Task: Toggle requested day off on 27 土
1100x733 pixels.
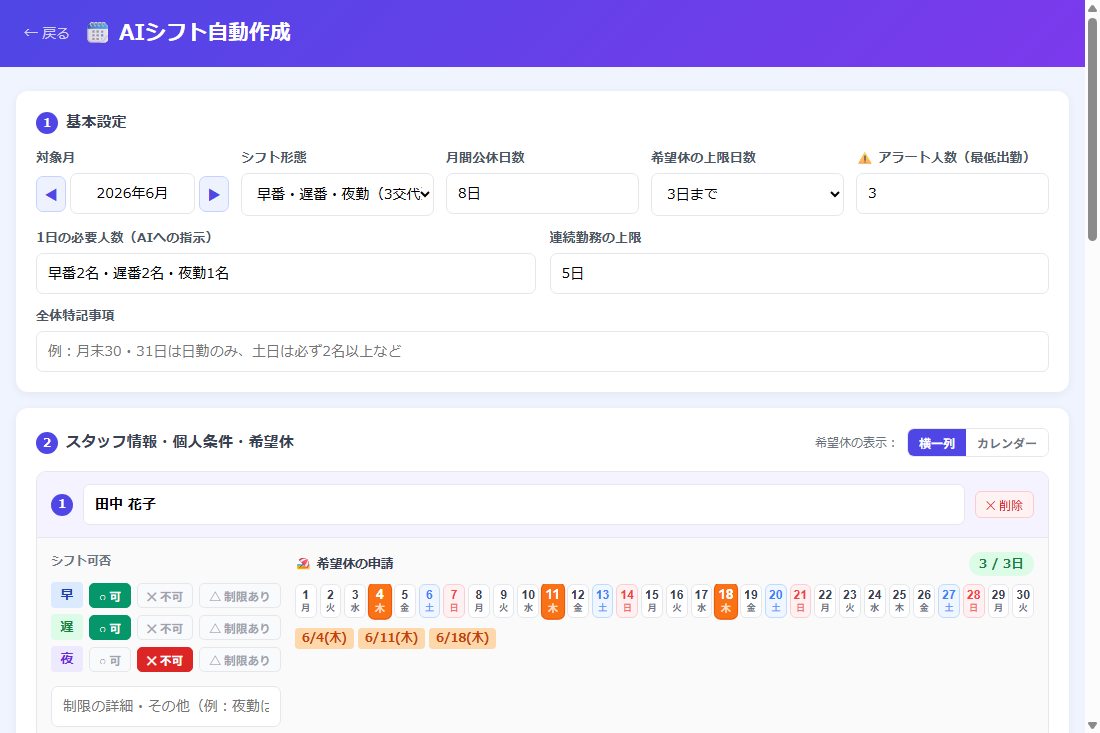Action: (948, 601)
